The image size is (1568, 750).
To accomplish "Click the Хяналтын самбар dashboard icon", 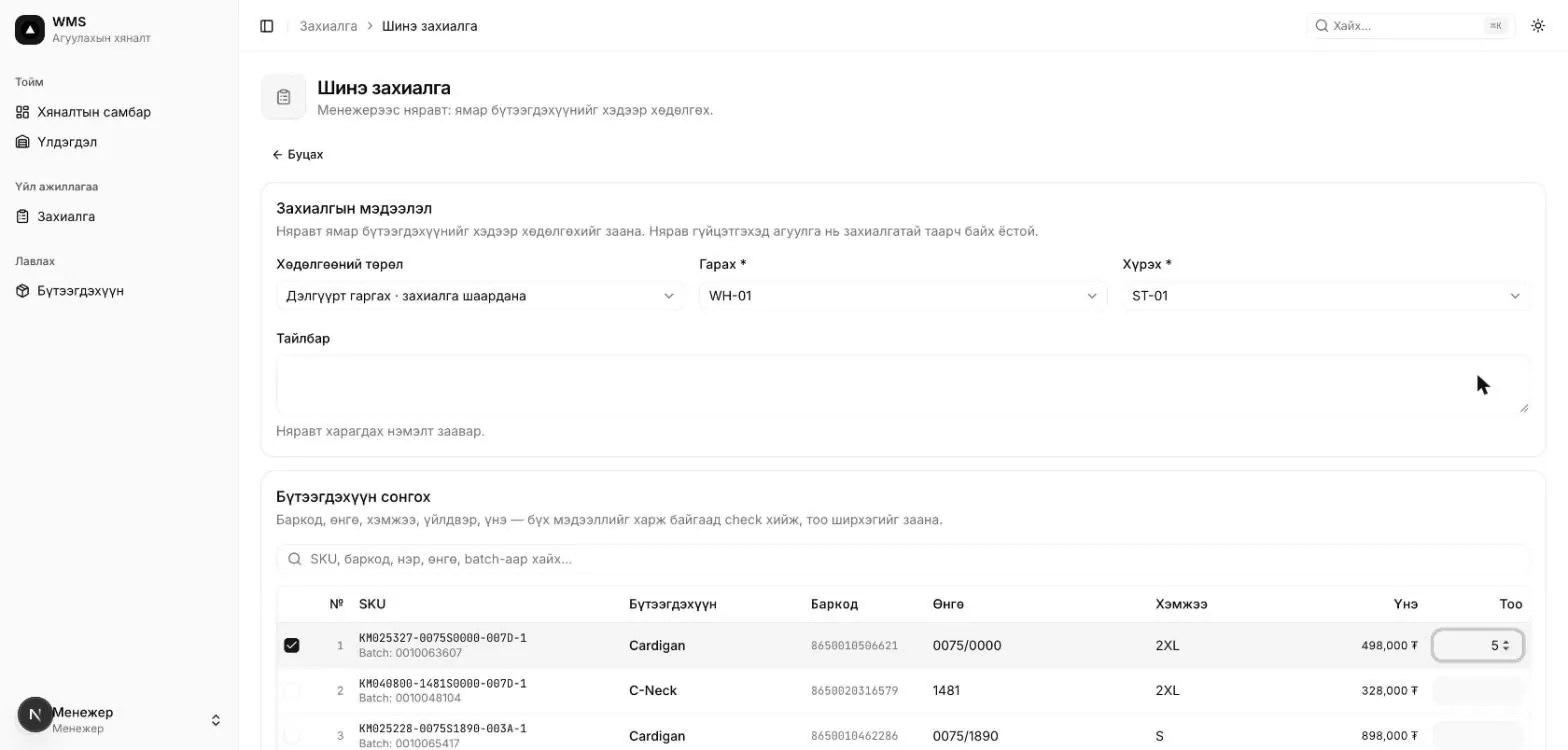I will (x=23, y=112).
